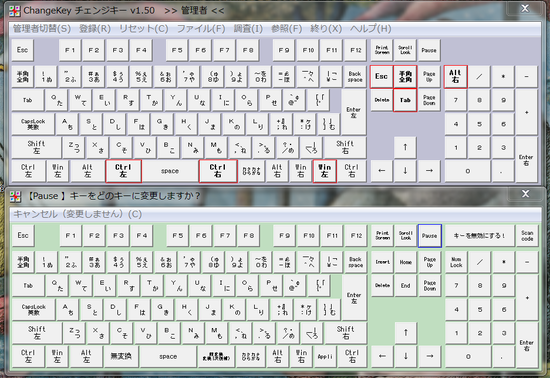This screenshot has height=378, width=550.
Task: Select the Print Screen key in Pause dialog
Action: tap(382, 236)
